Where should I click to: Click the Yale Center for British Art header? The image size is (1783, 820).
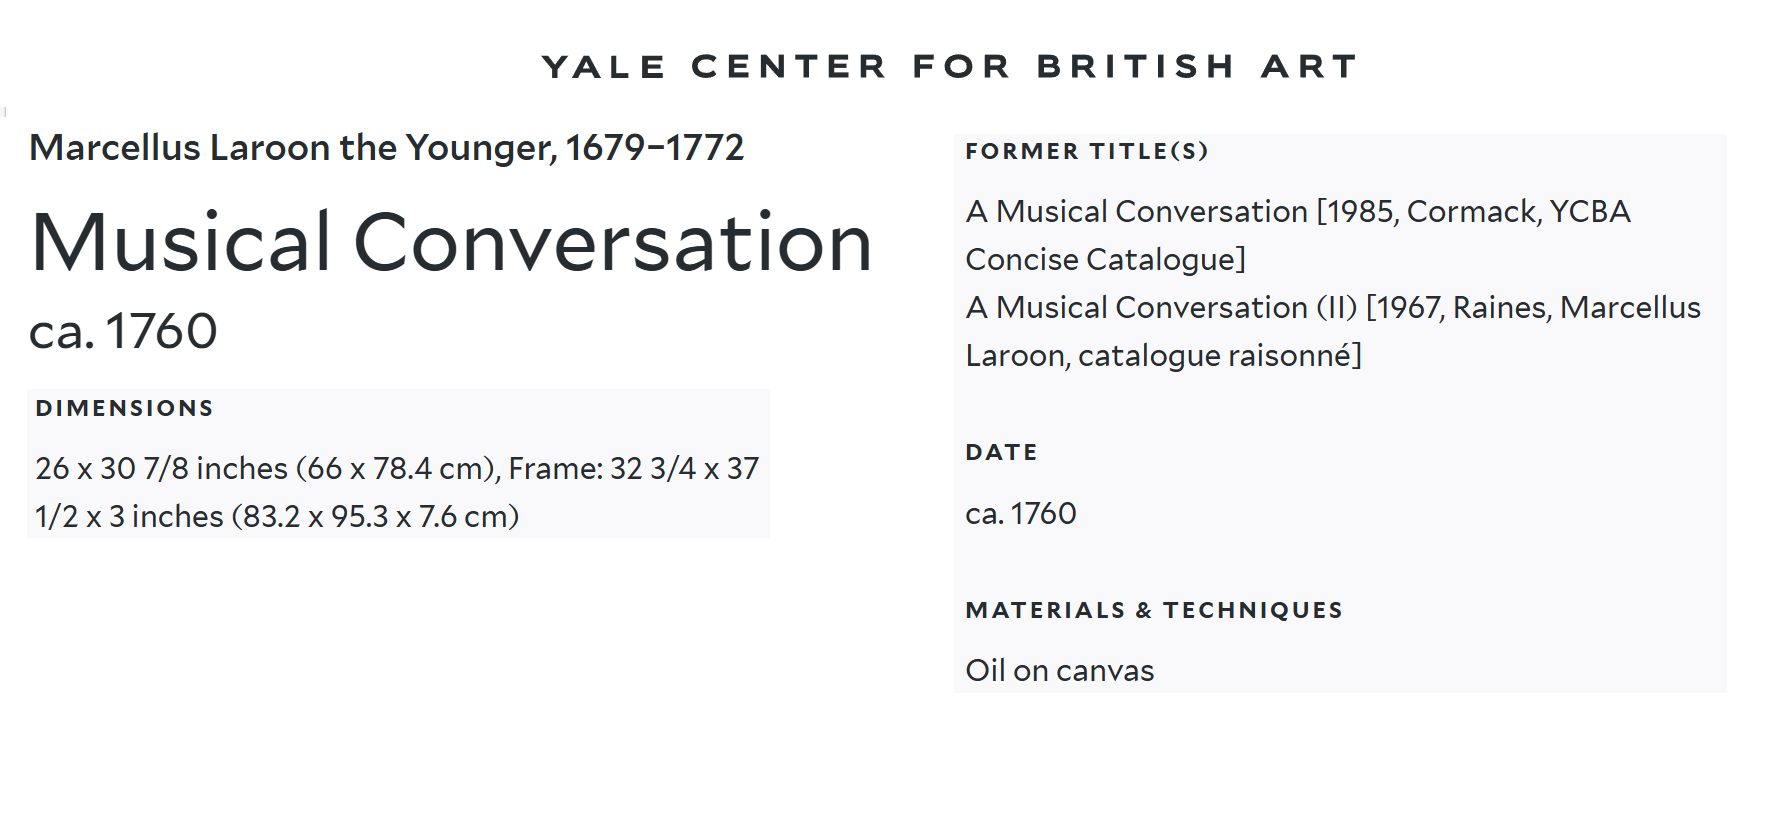pyautogui.click(x=949, y=67)
